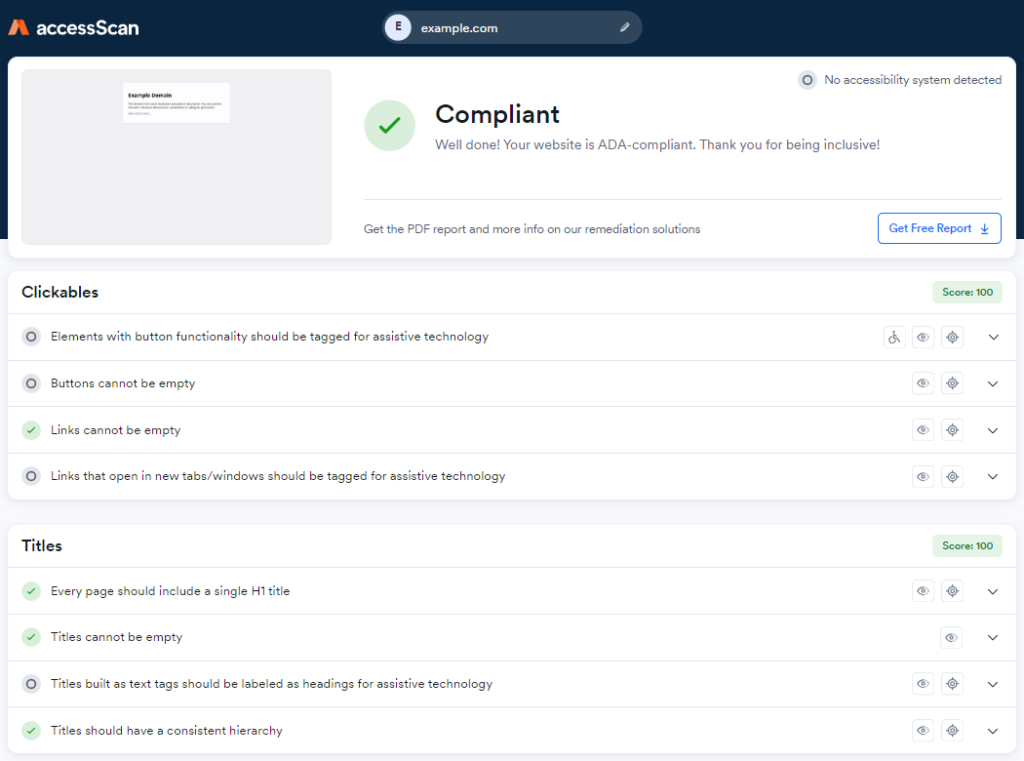
Task: Click the accessScan logo
Action: (73, 28)
